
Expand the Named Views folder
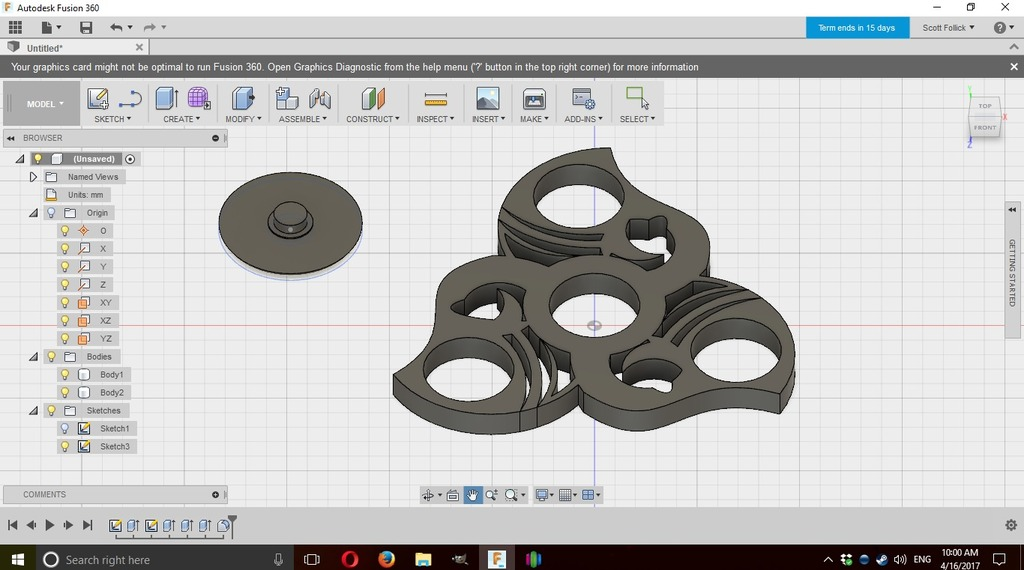[33, 177]
